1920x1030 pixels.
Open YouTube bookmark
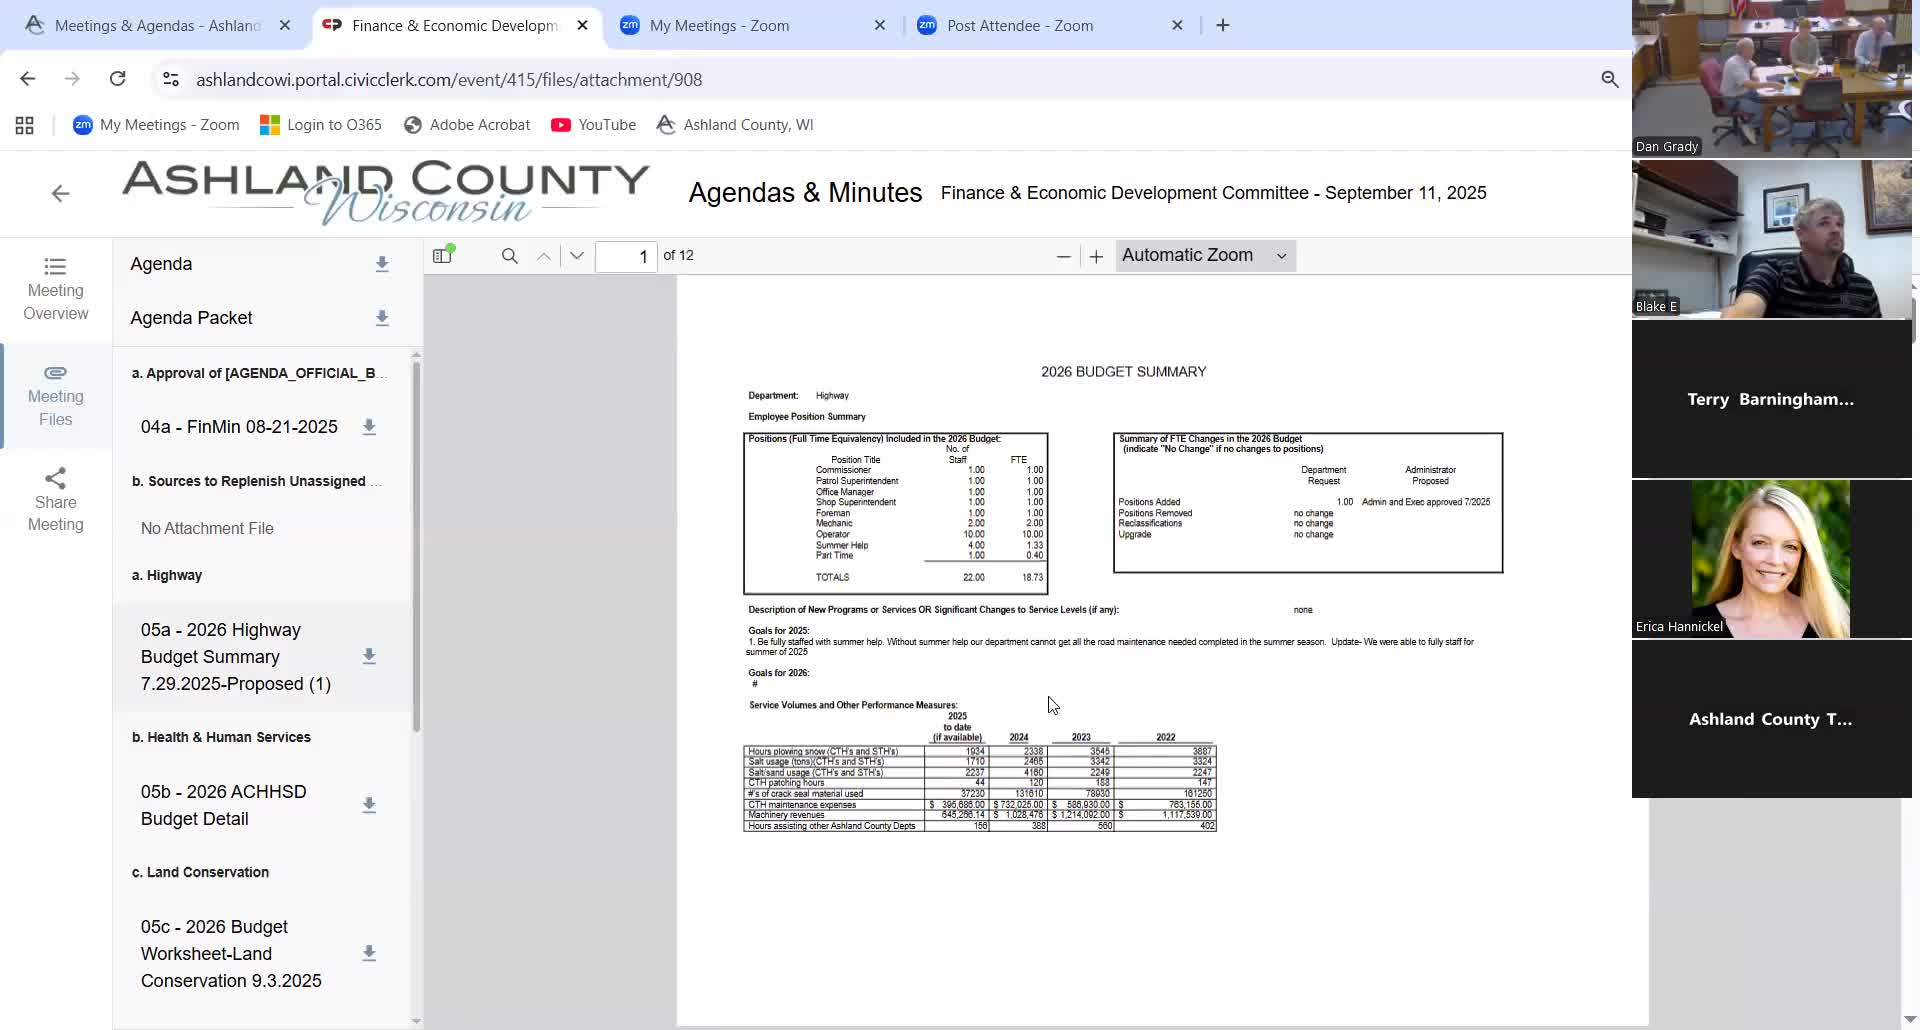[x=594, y=125]
